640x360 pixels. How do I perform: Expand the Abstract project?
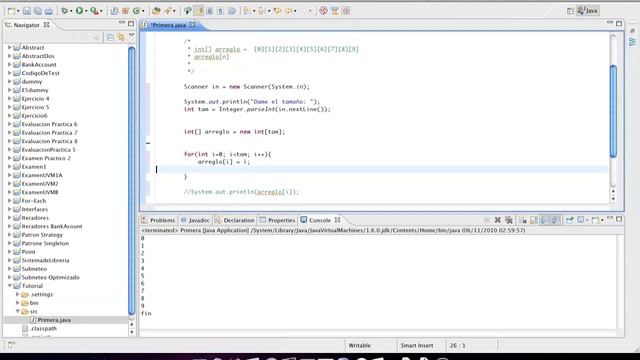9,47
